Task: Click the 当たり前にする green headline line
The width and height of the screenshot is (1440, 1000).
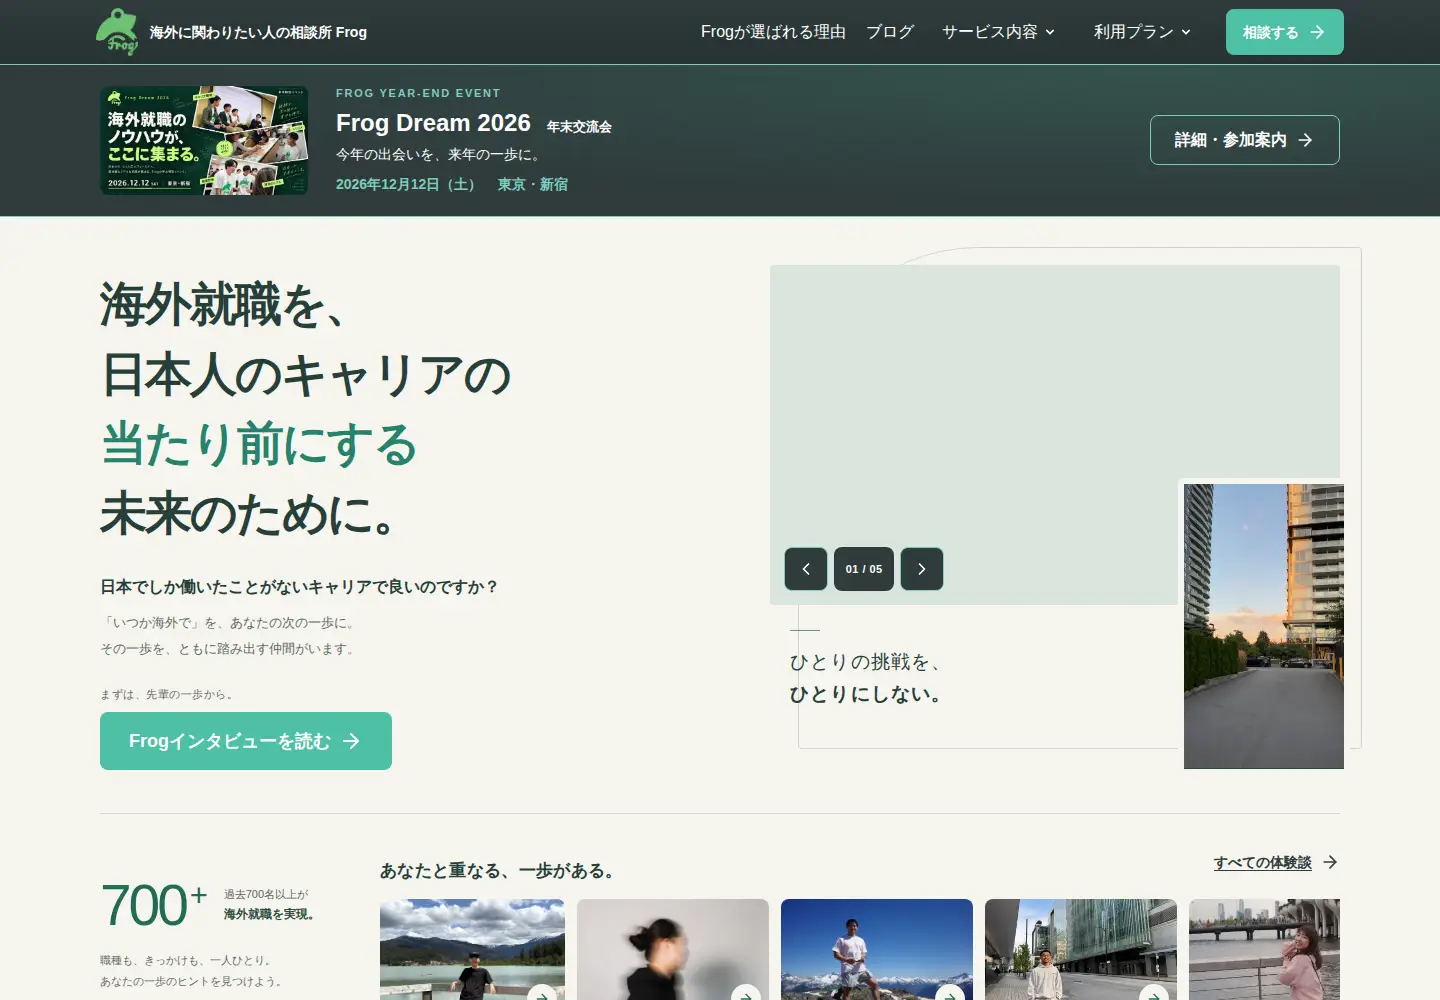Action: (x=259, y=444)
